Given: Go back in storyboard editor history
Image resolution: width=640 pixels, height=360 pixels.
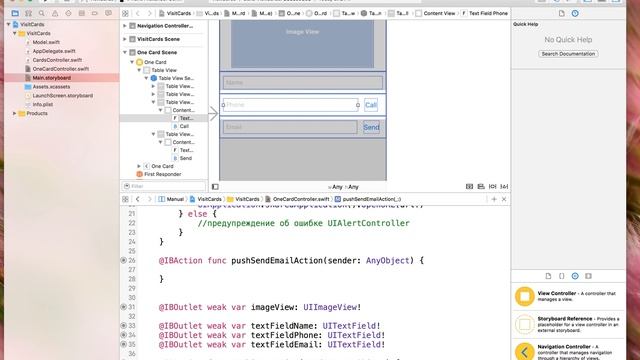Looking at the screenshot, I should [138, 13].
